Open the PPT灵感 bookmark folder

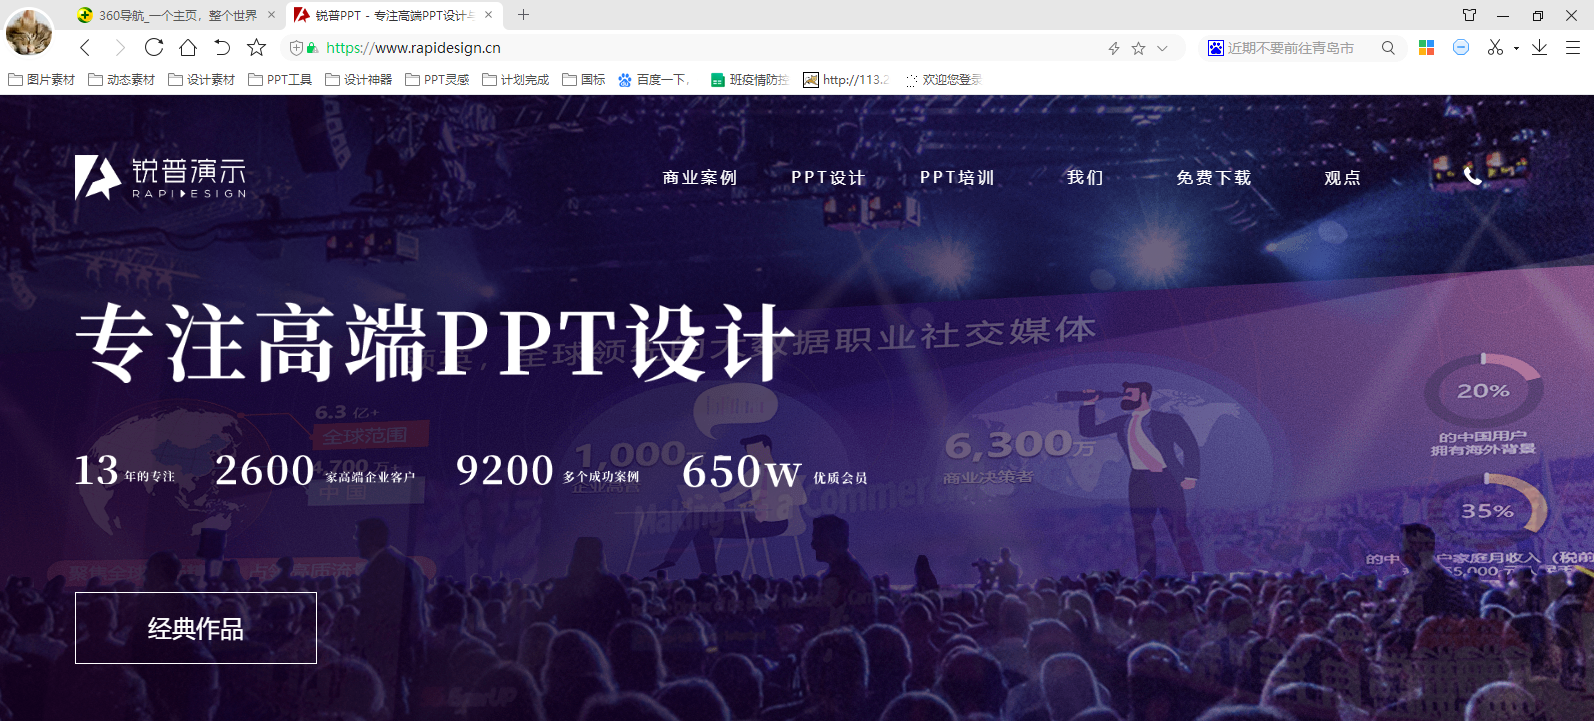point(437,80)
